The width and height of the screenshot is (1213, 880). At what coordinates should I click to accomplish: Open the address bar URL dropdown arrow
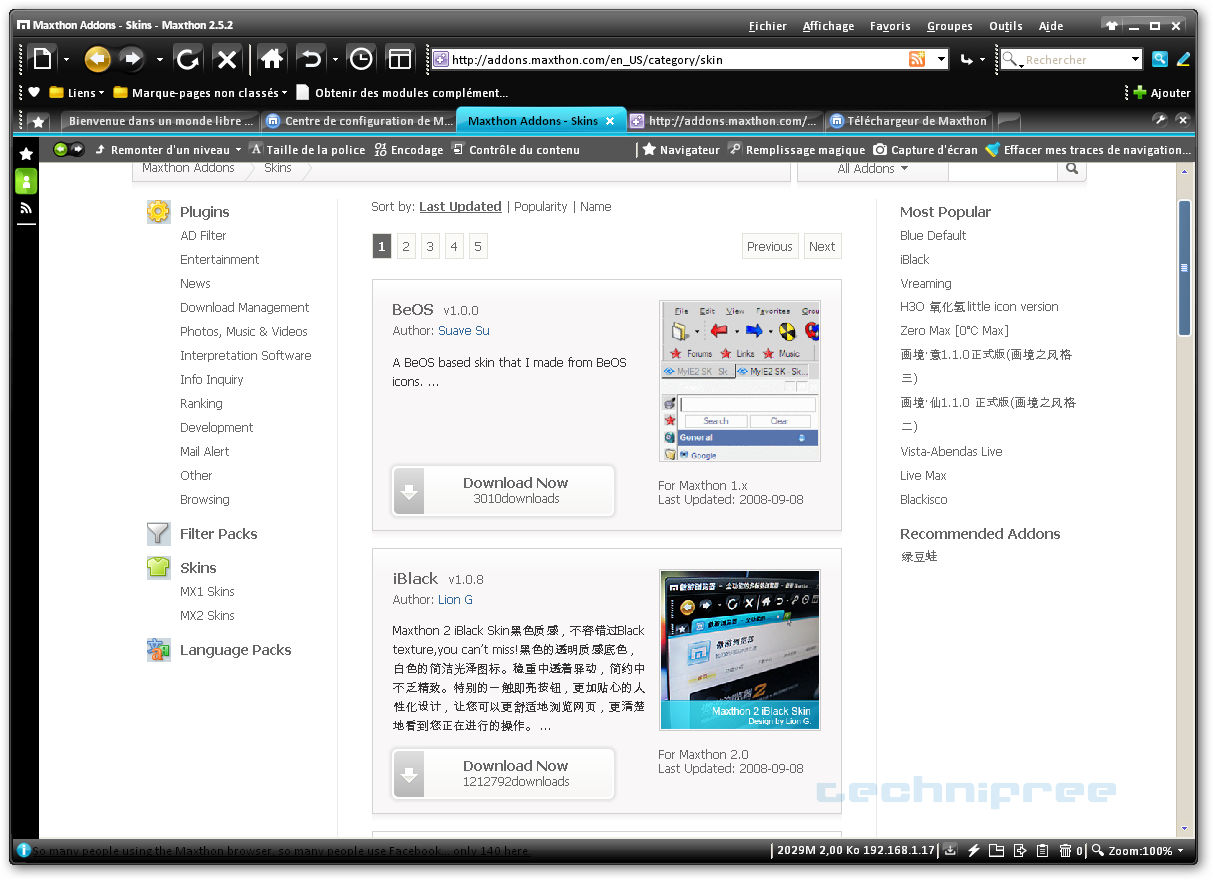point(941,60)
